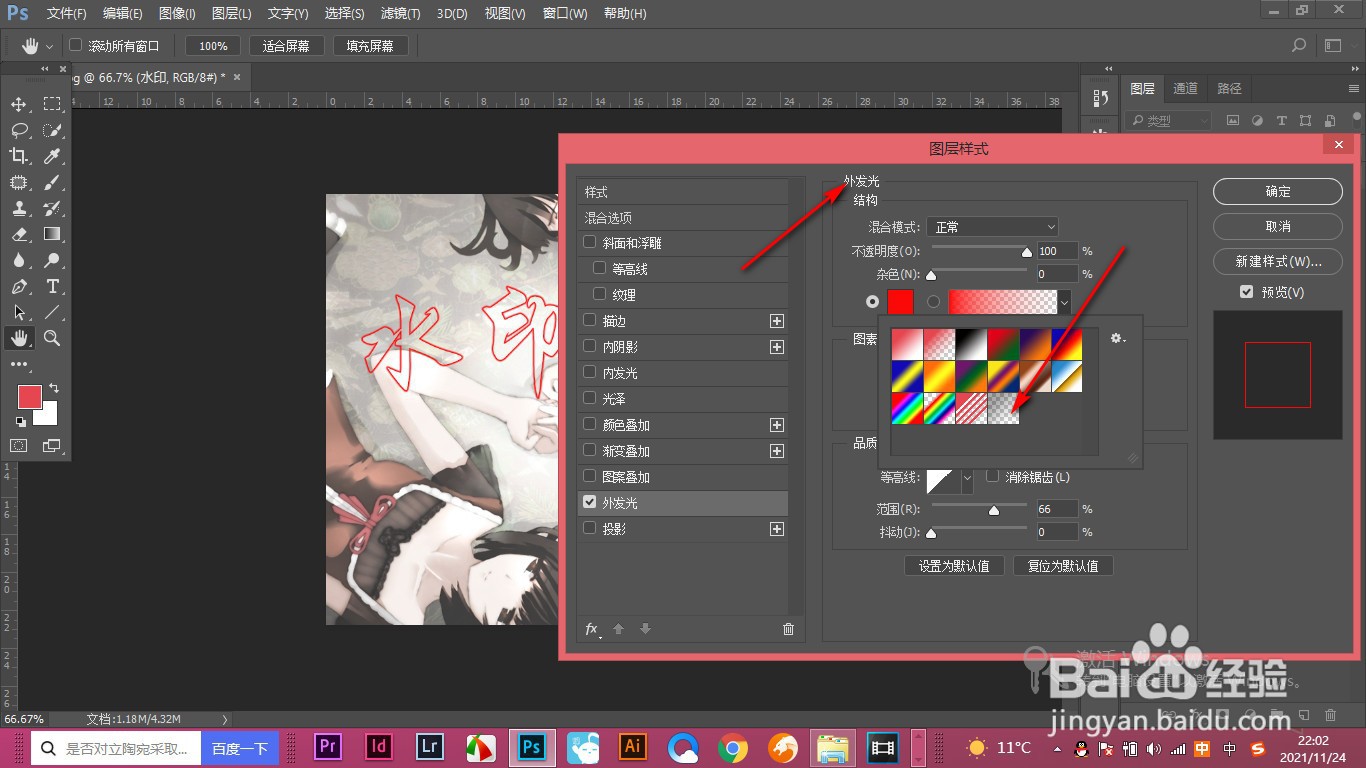Open the 混合模式 dropdown
Image resolution: width=1366 pixels, height=768 pixels.
tap(992, 227)
